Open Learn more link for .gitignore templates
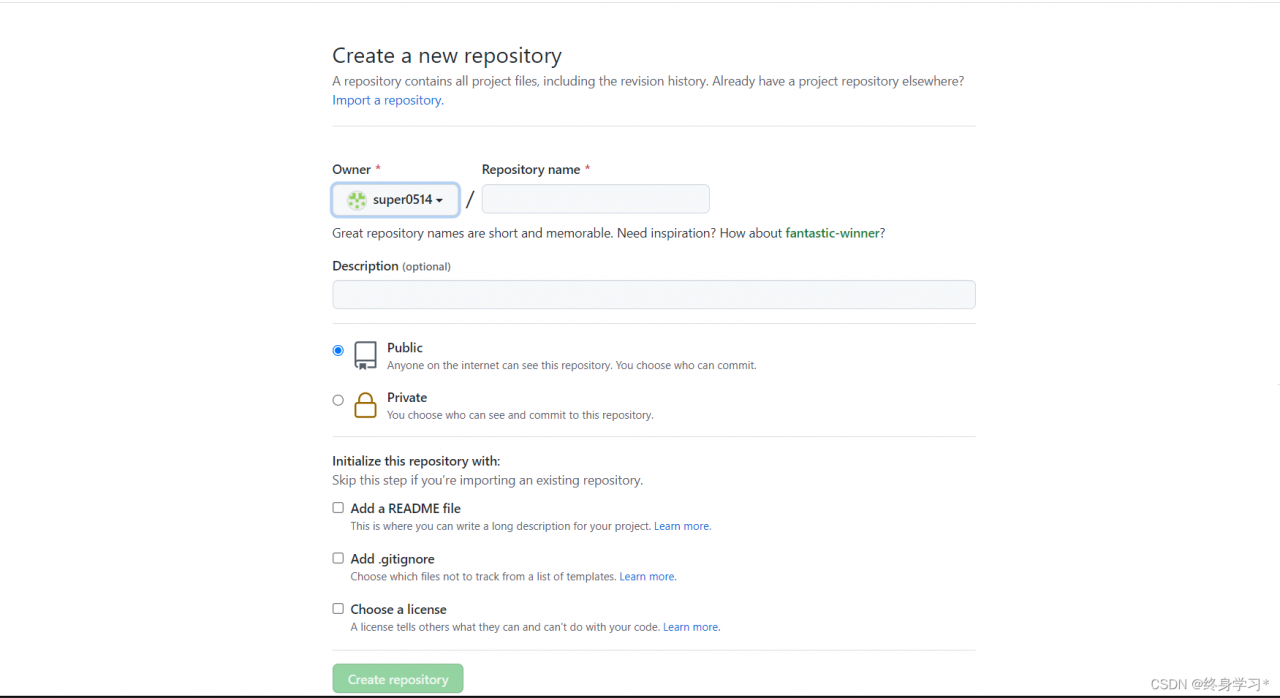 click(x=647, y=577)
